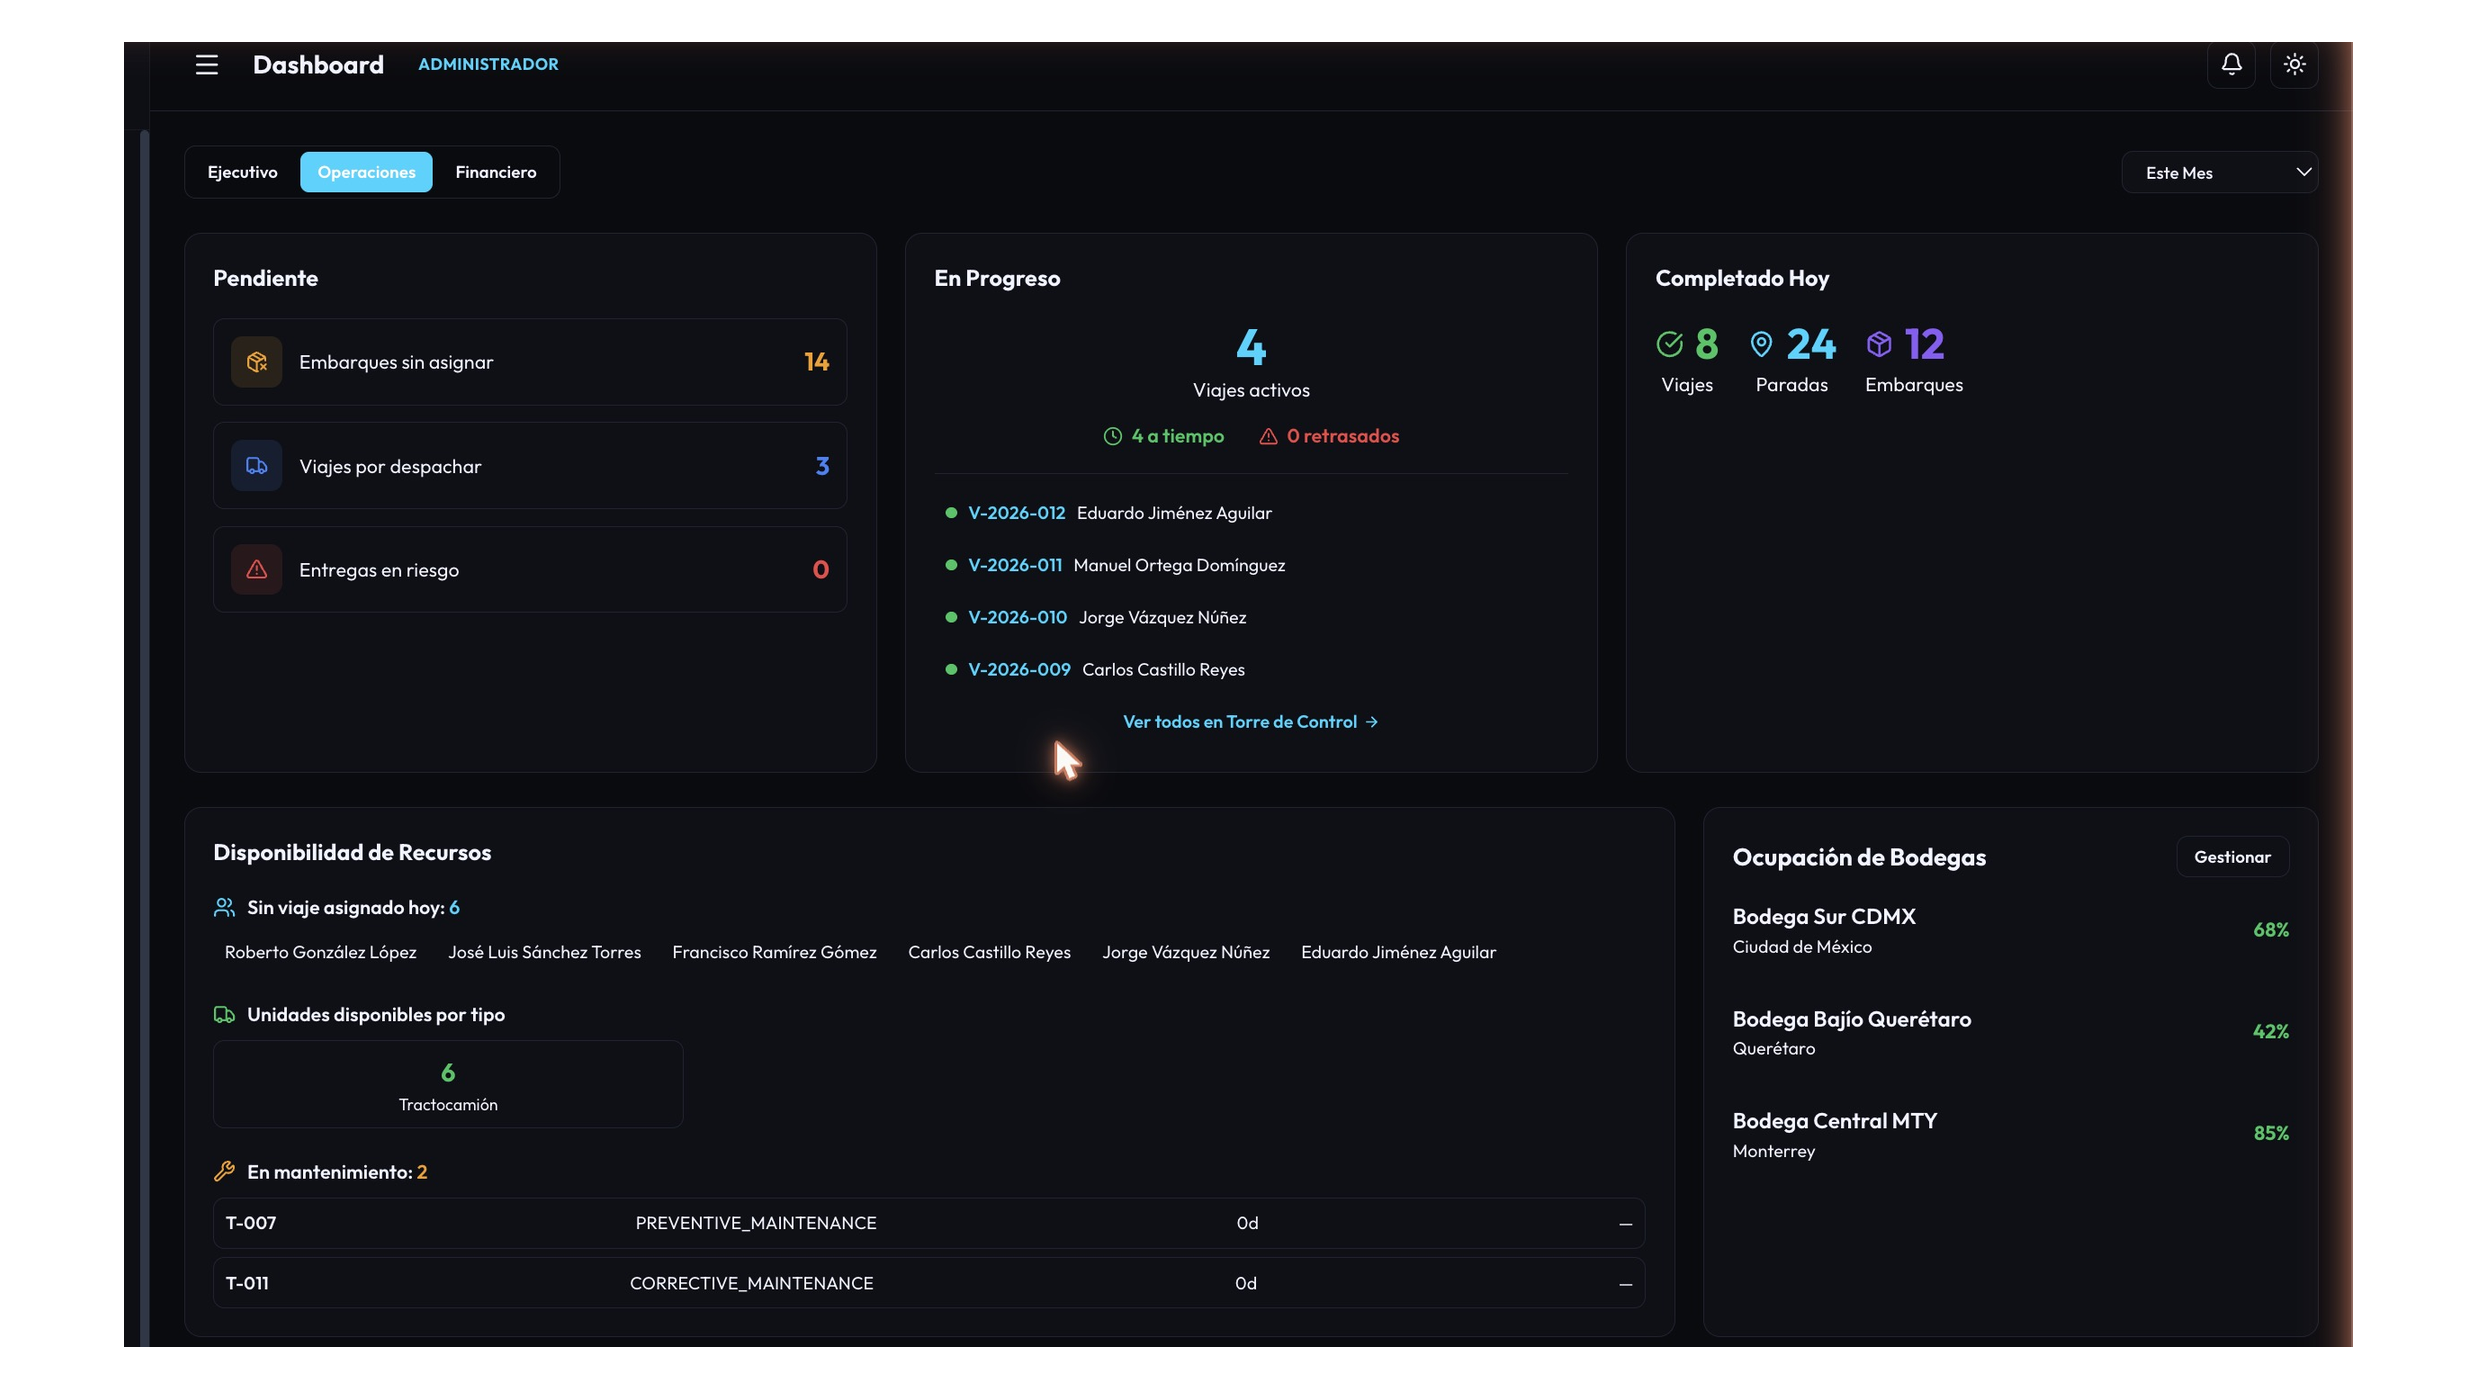Click the sidebar vertical scrollbar
The height and width of the screenshot is (1388, 2477).
145,737
